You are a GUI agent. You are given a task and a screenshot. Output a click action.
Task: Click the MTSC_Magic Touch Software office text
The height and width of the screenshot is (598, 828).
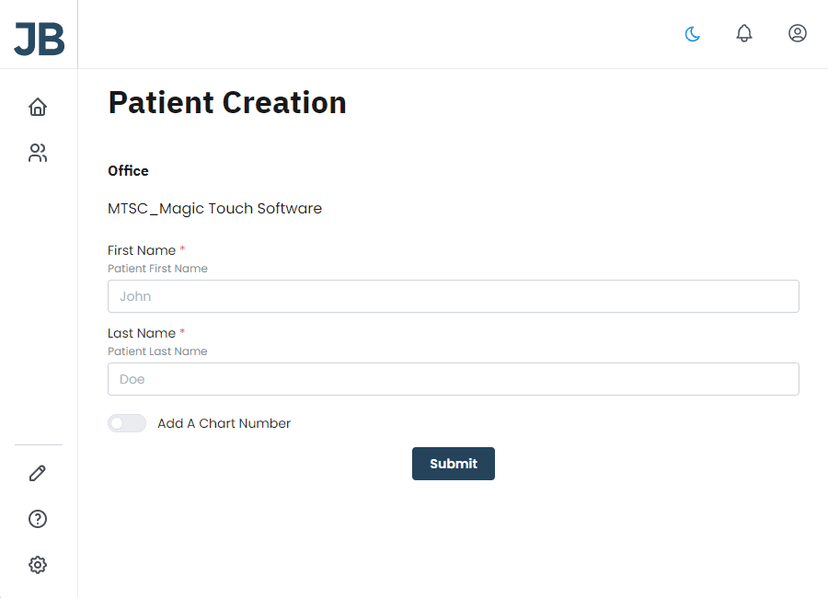click(215, 209)
